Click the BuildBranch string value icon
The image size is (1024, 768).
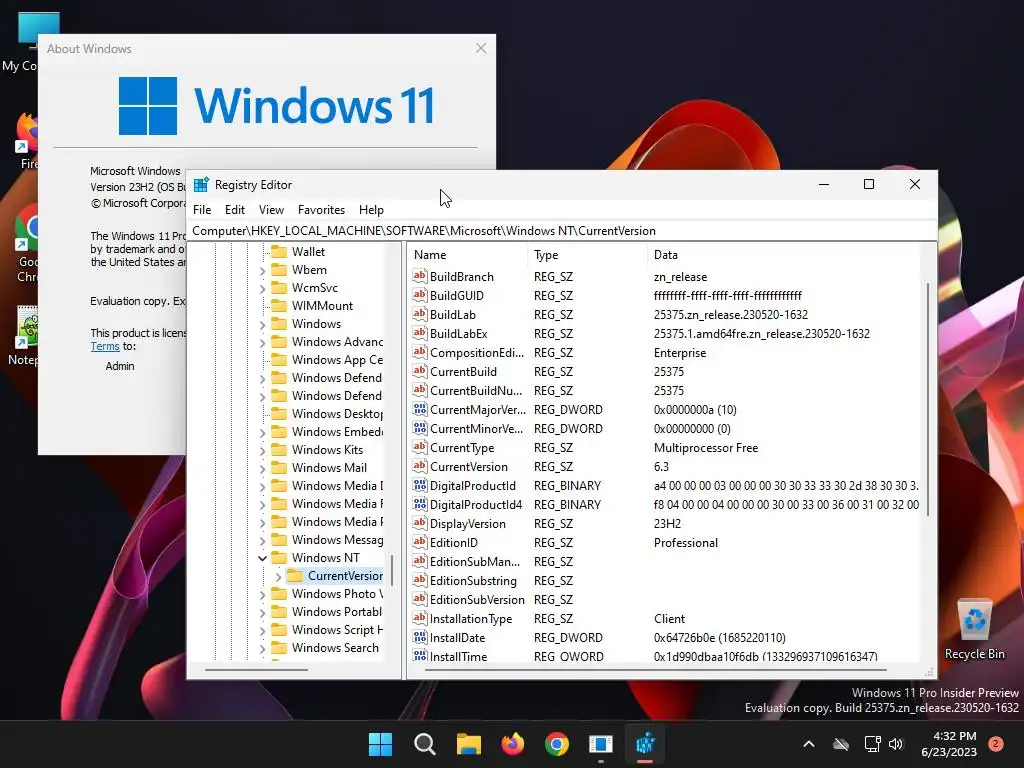419,276
